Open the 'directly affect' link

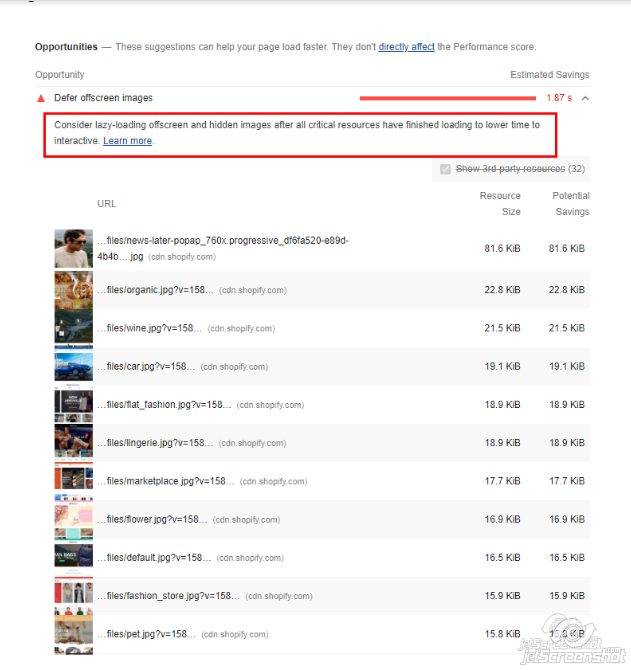tap(407, 47)
